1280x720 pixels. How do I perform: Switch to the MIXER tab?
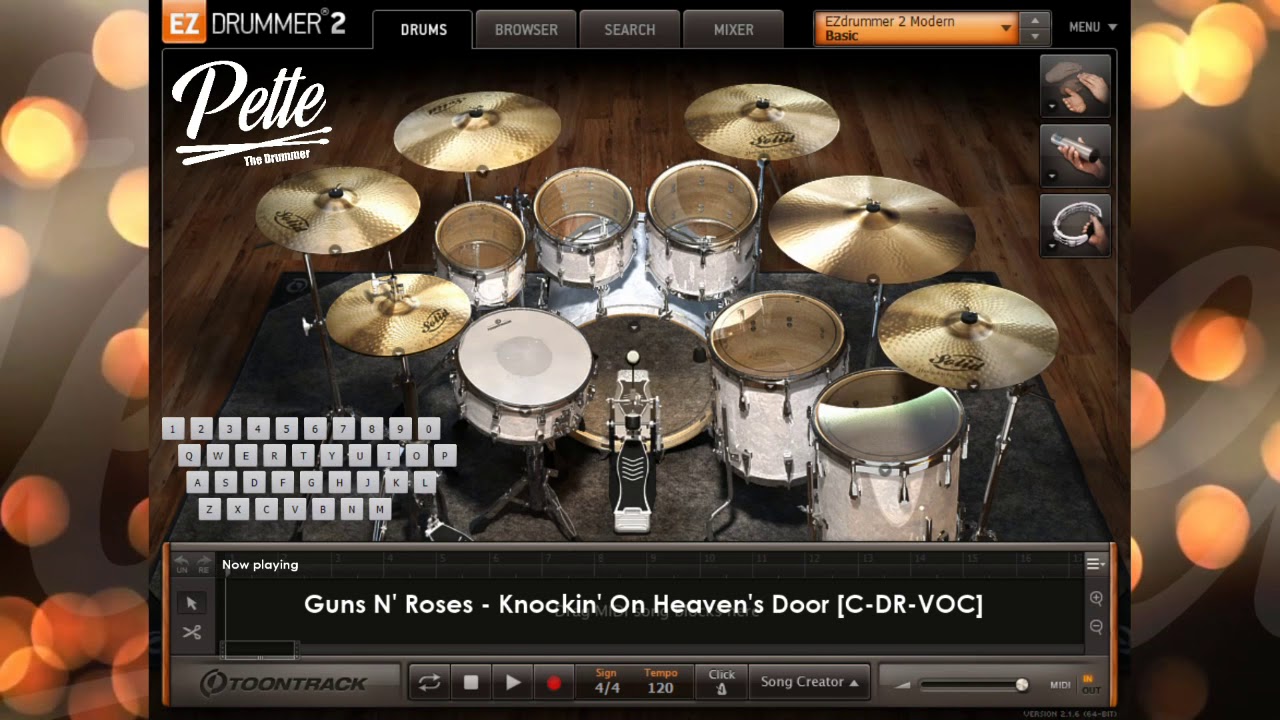(734, 30)
